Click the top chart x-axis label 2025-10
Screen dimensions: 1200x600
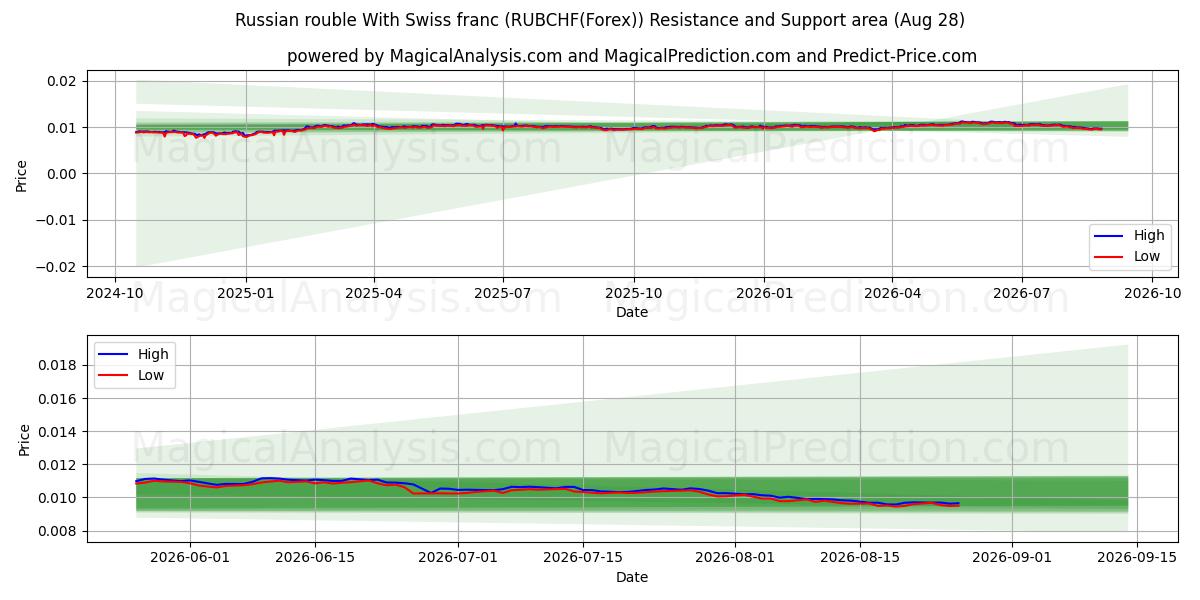633,292
